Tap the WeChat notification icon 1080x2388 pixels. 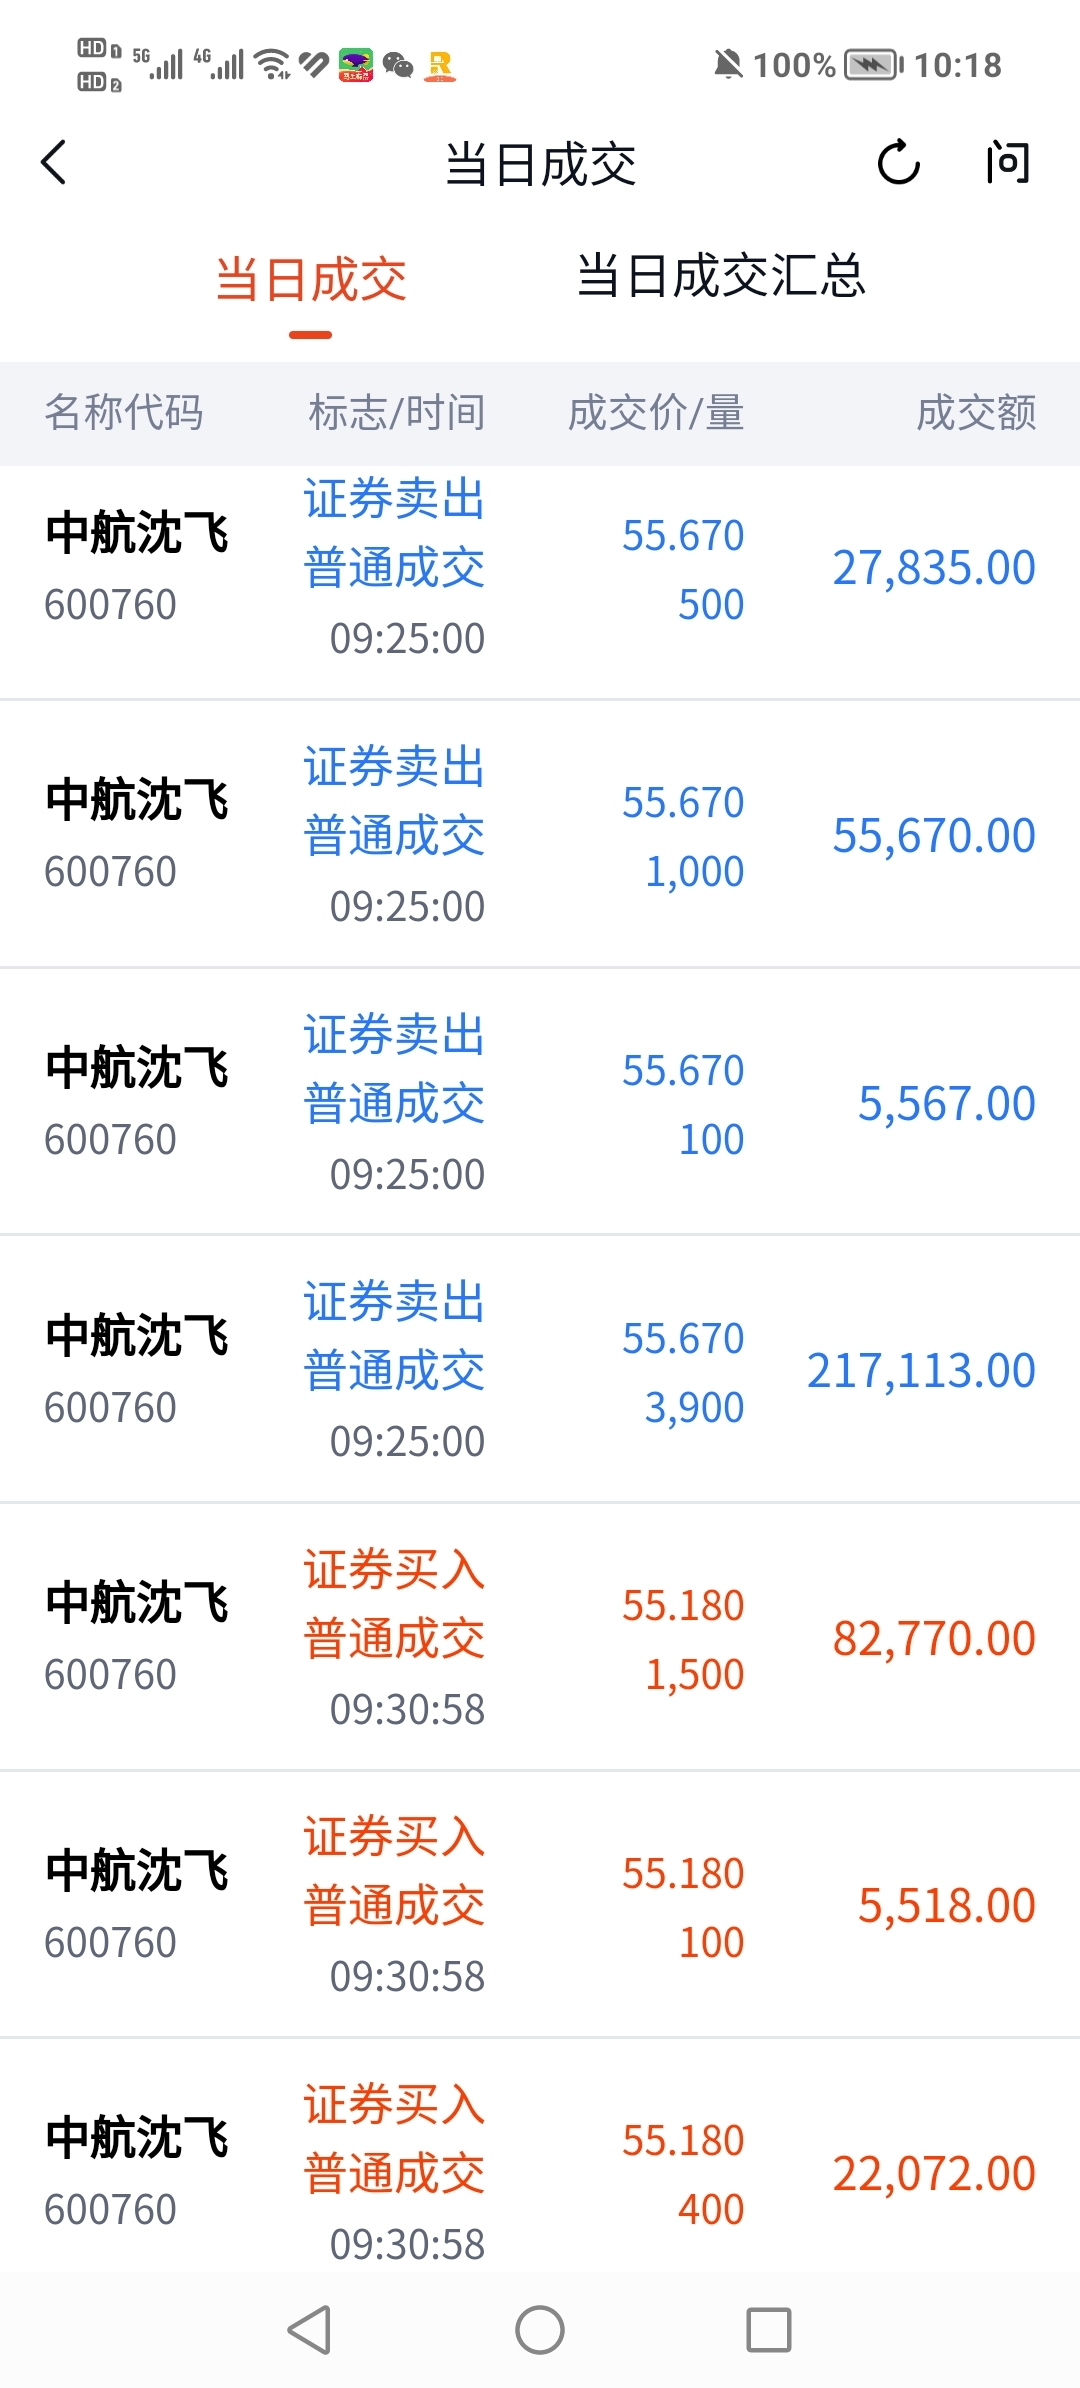(x=398, y=66)
